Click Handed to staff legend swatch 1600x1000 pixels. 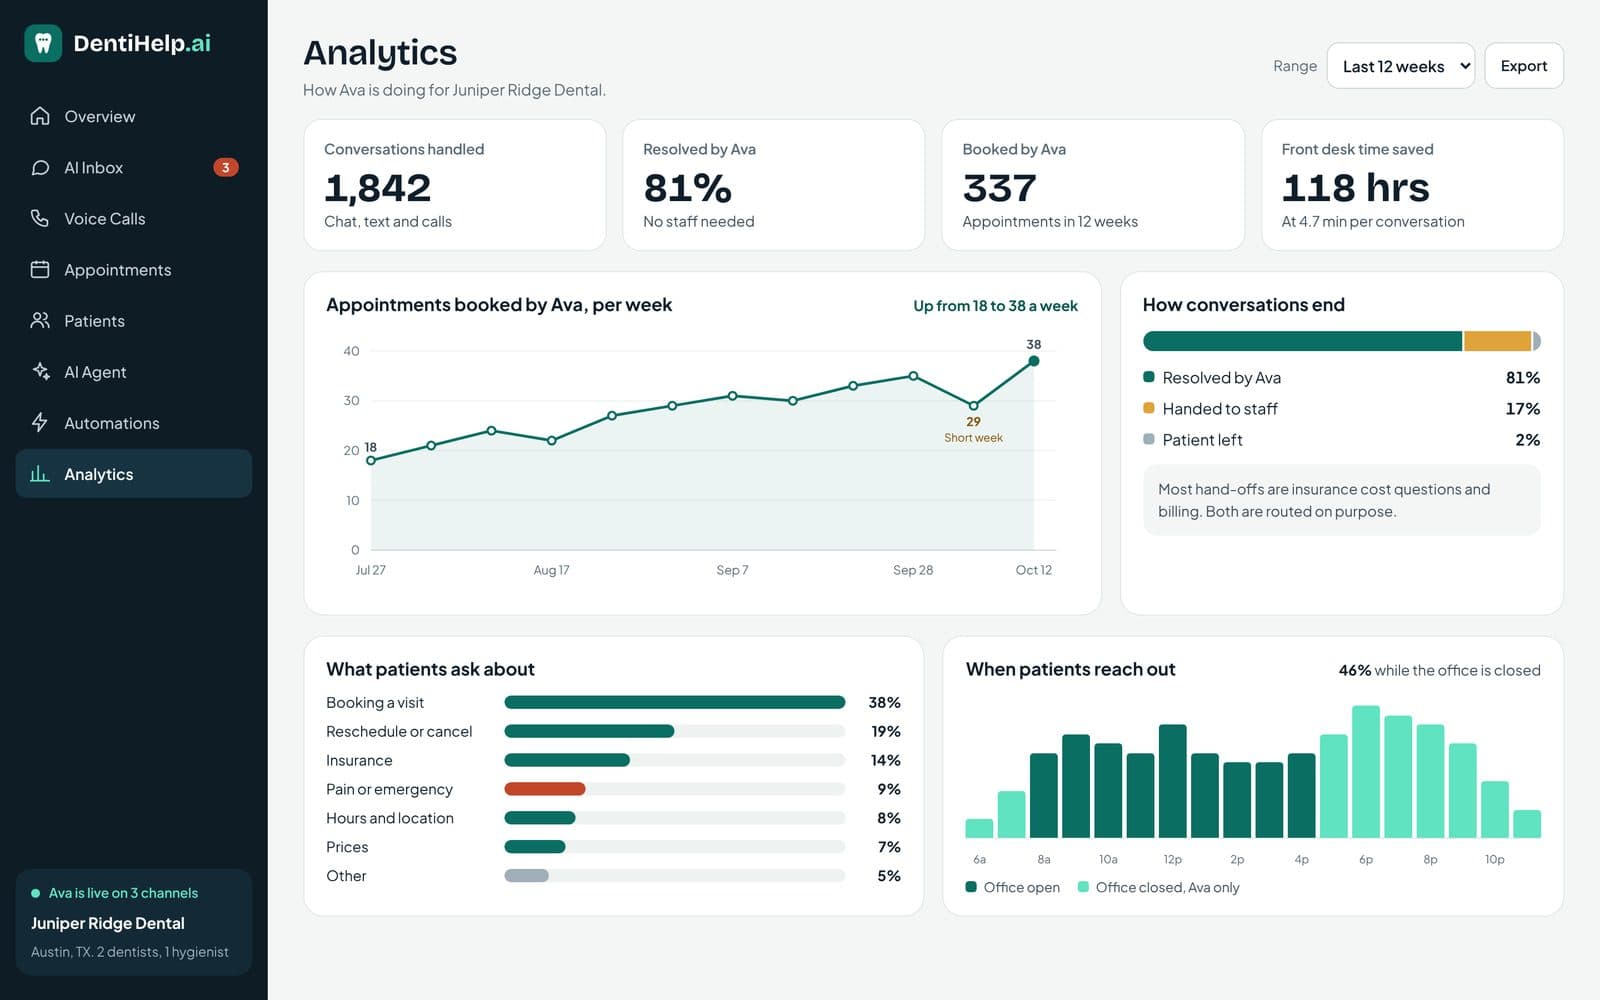click(x=1149, y=408)
